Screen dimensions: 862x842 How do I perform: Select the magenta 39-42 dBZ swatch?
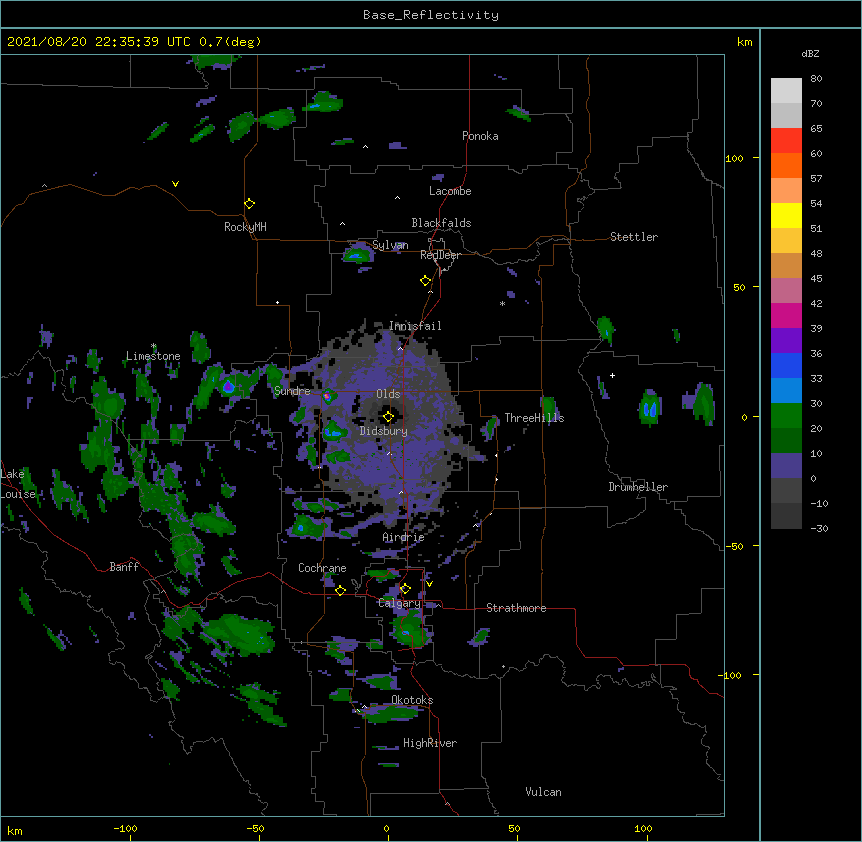pos(786,315)
